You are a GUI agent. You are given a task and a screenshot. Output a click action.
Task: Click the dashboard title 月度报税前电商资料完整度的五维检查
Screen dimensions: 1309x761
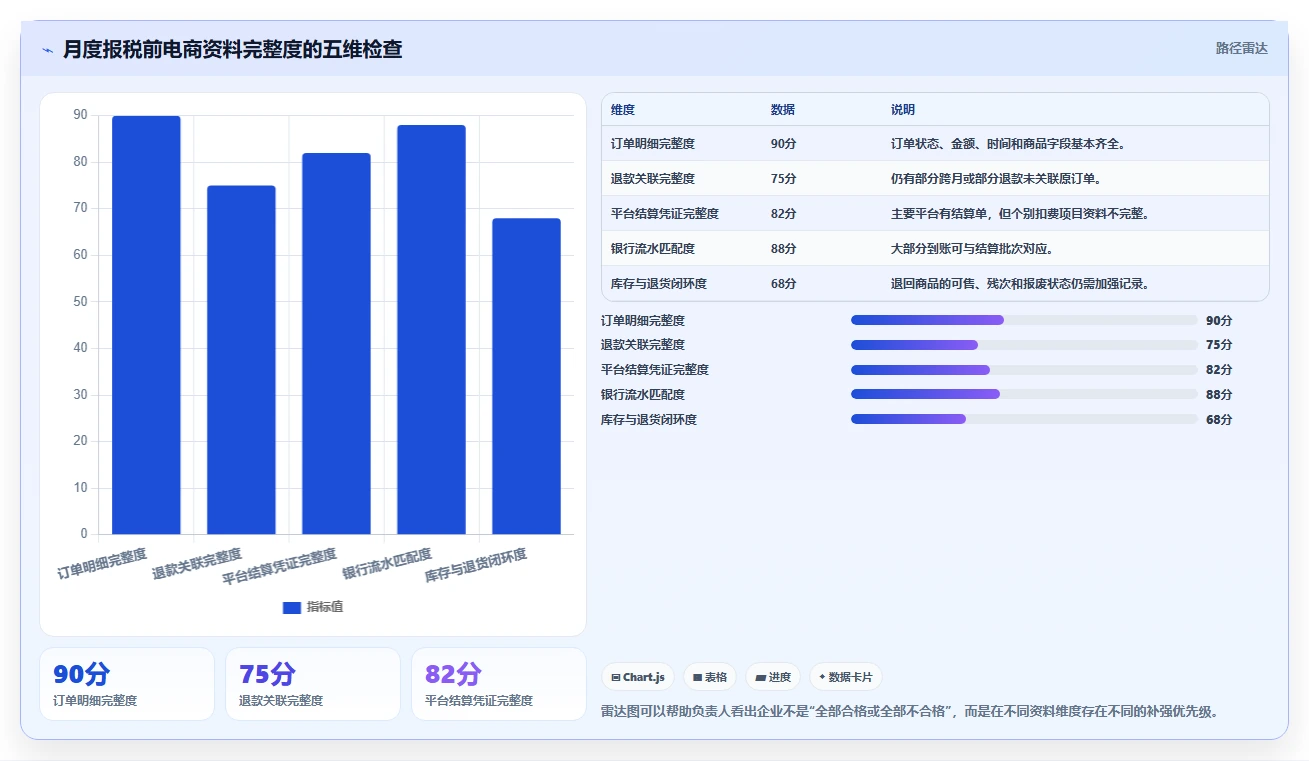click(232, 49)
